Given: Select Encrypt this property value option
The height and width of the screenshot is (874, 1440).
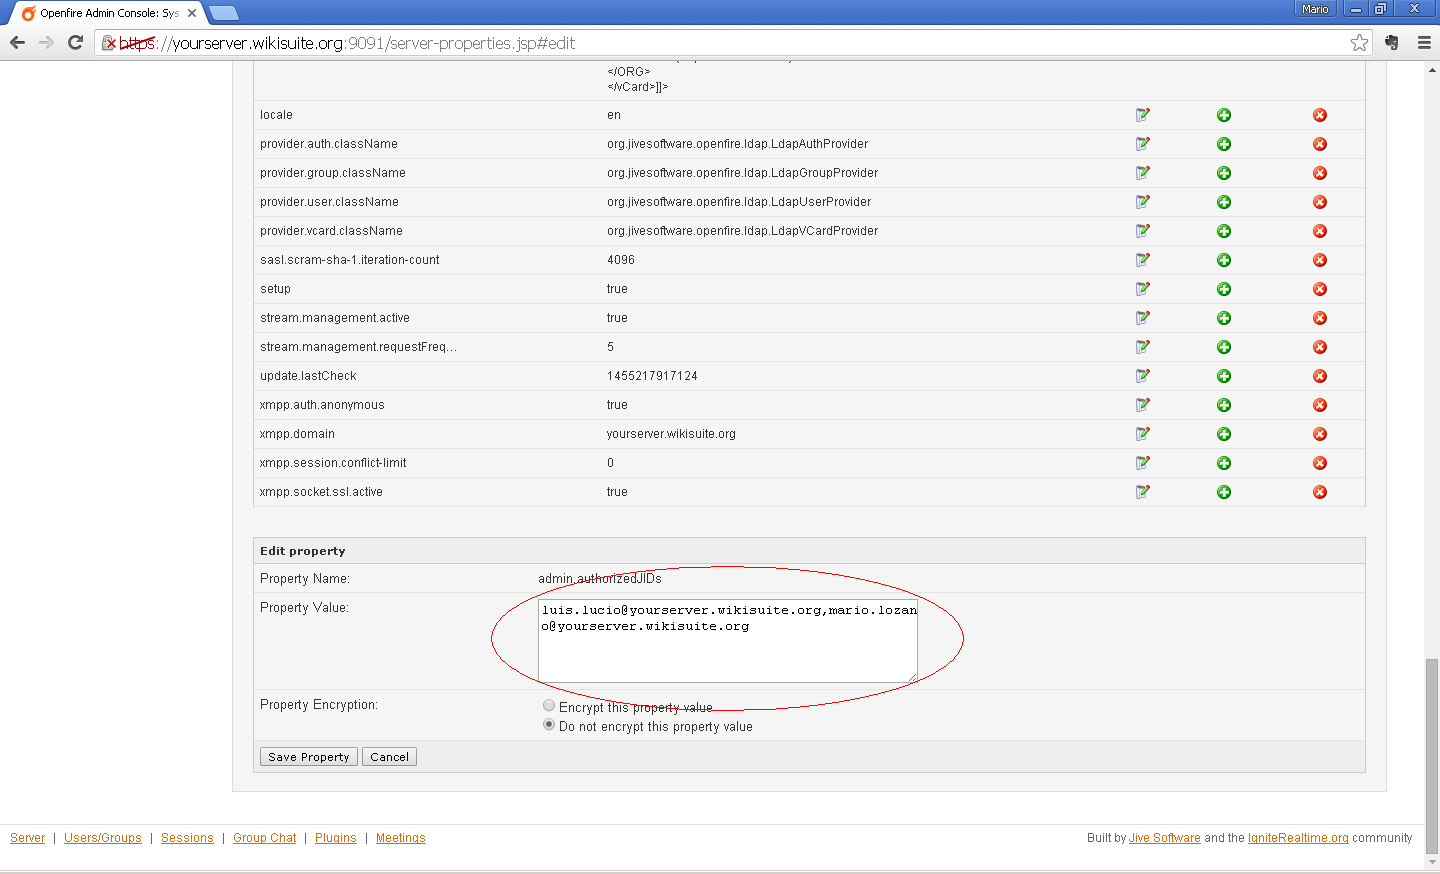Looking at the screenshot, I should 549,706.
